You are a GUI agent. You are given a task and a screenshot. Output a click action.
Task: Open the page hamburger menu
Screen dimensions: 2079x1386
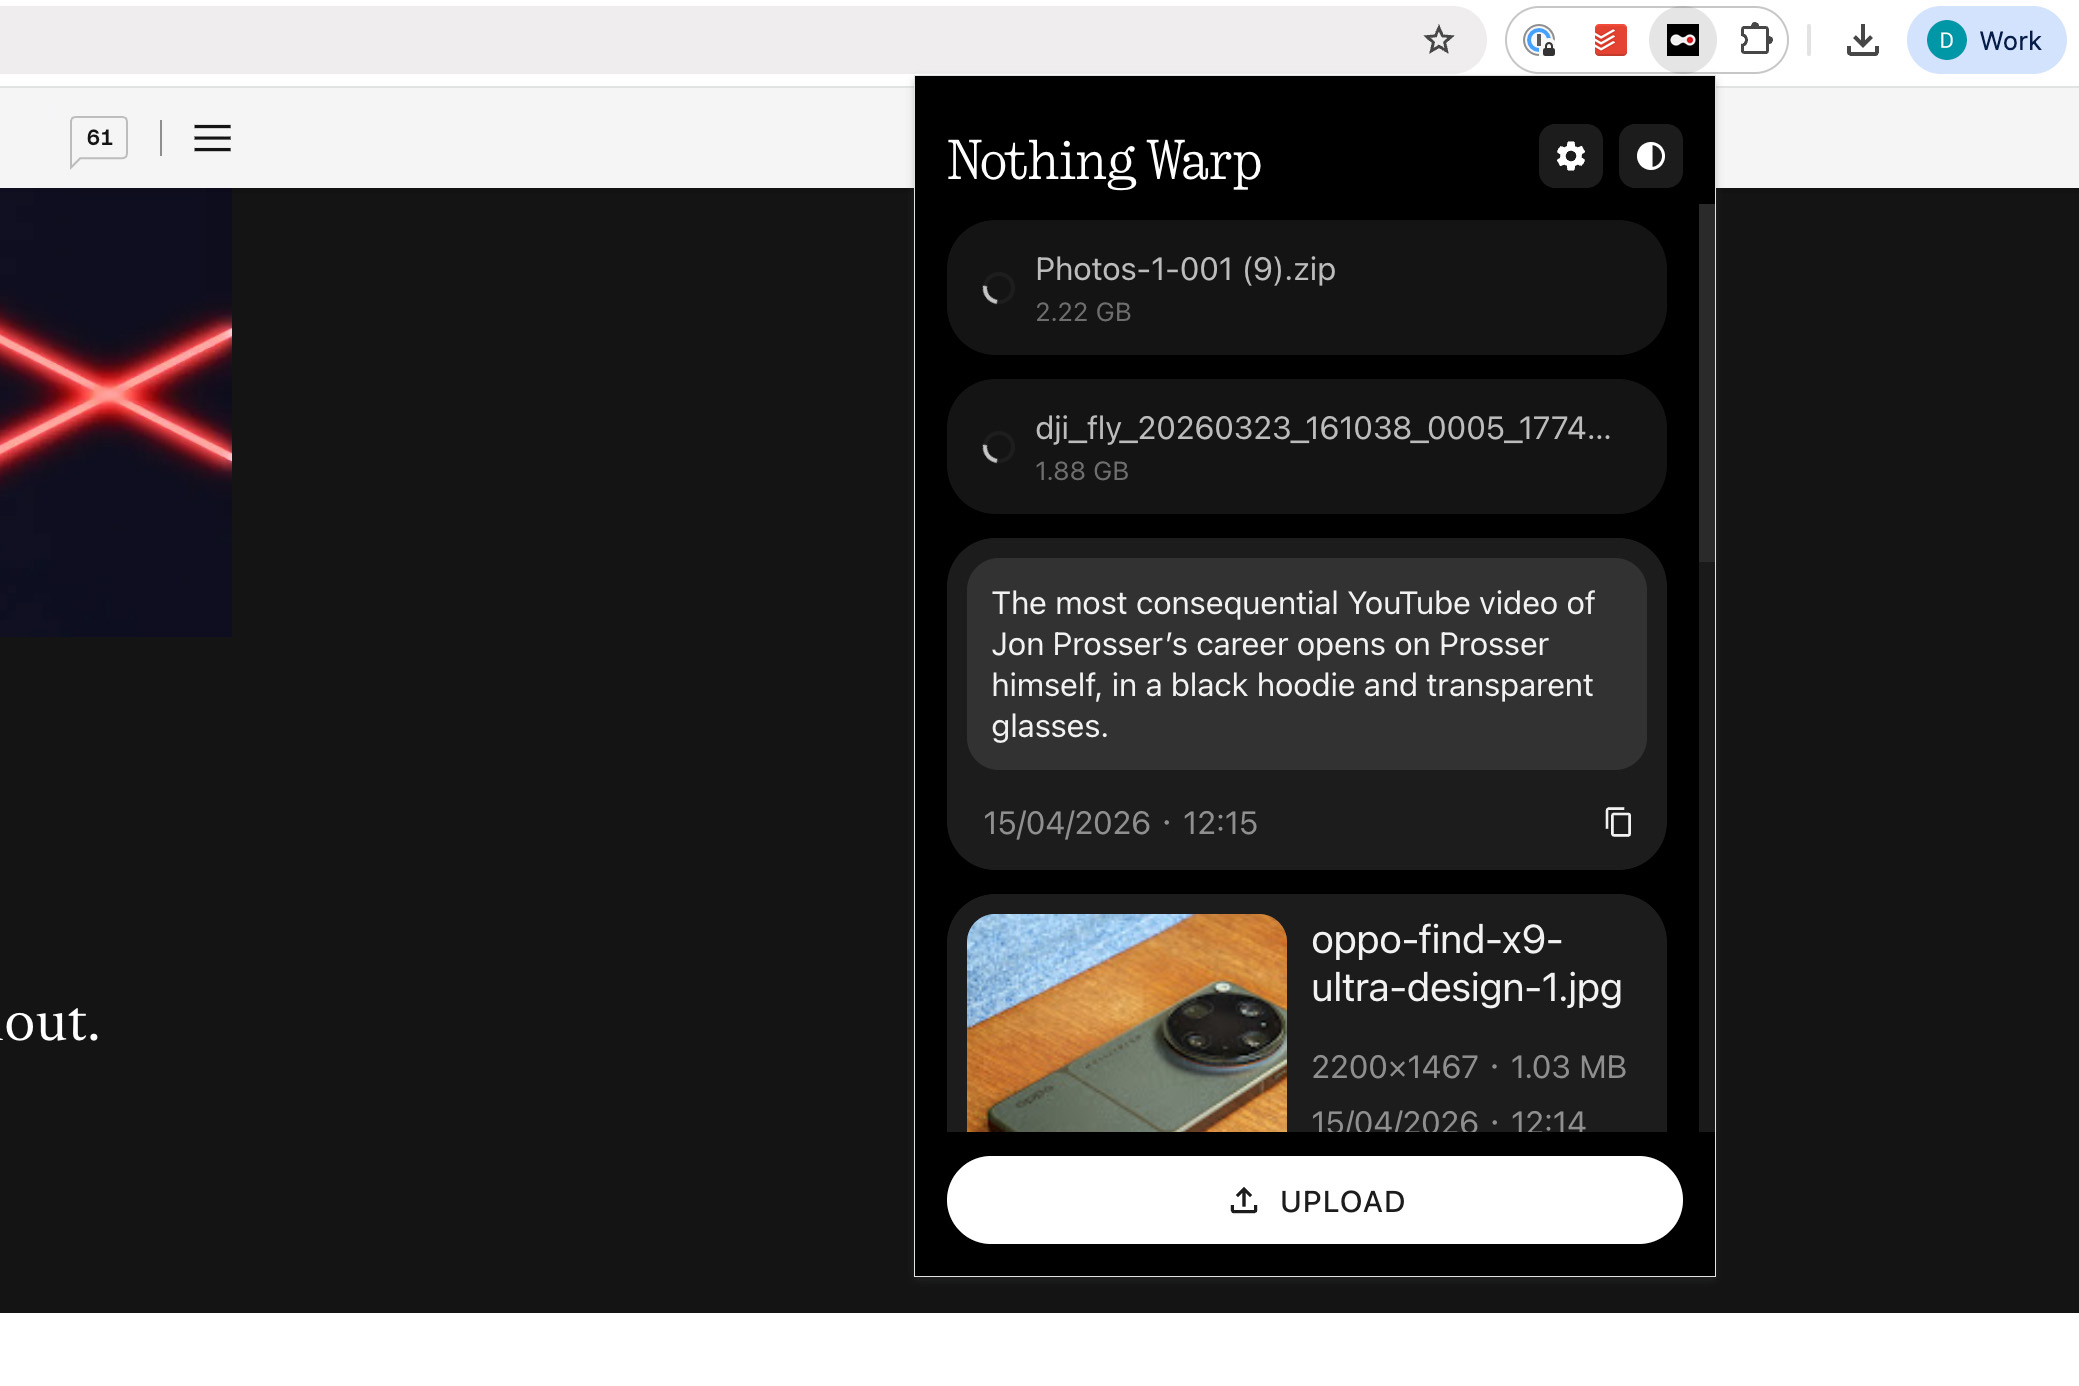211,138
